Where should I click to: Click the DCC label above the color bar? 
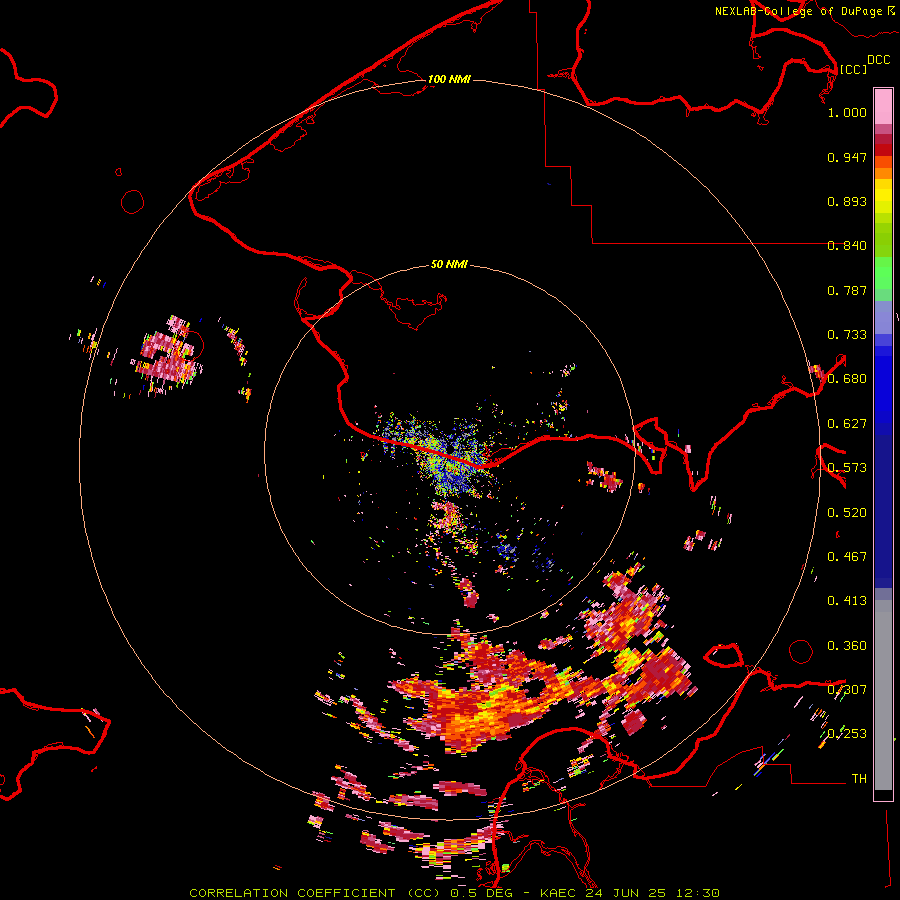click(x=878, y=60)
